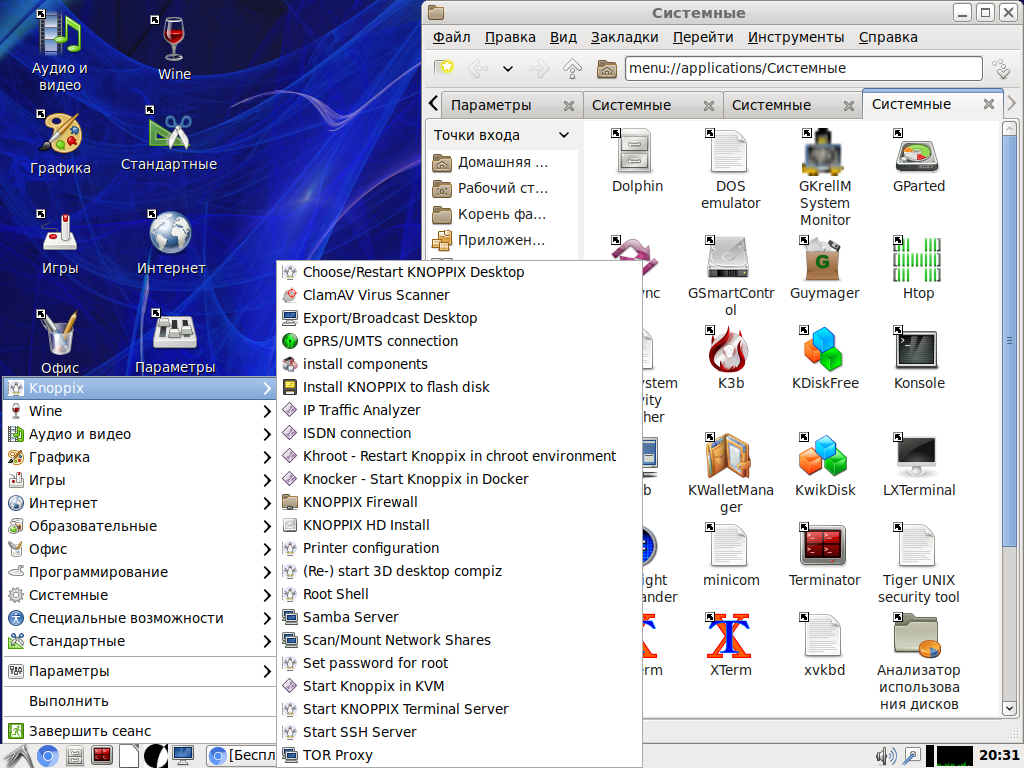Choose Start SSH Server entry
The width and height of the screenshot is (1024, 768).
point(460,731)
